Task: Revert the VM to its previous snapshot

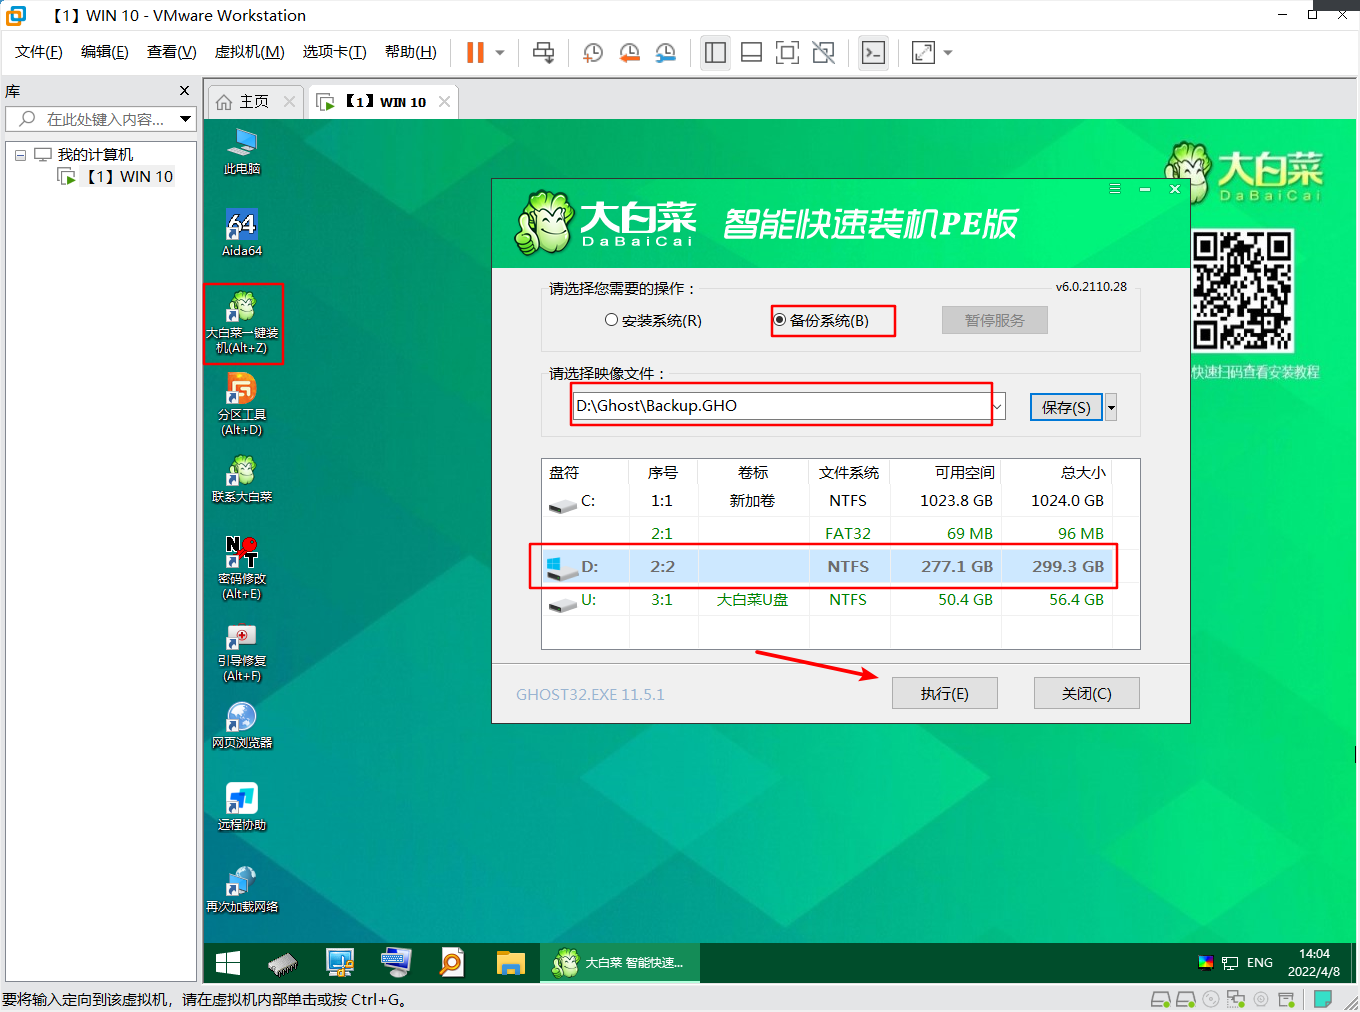Action: tap(629, 52)
